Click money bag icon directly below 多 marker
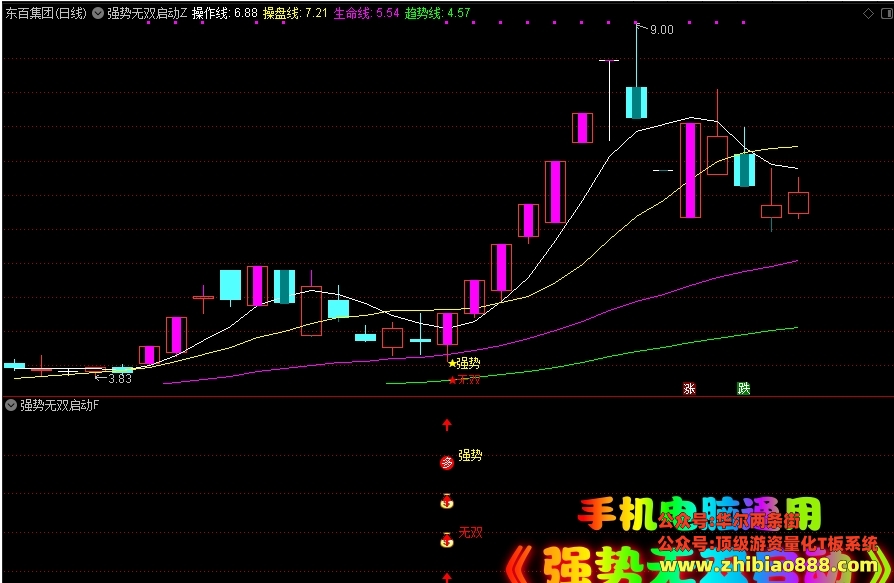The width and height of the screenshot is (894, 583). click(447, 501)
